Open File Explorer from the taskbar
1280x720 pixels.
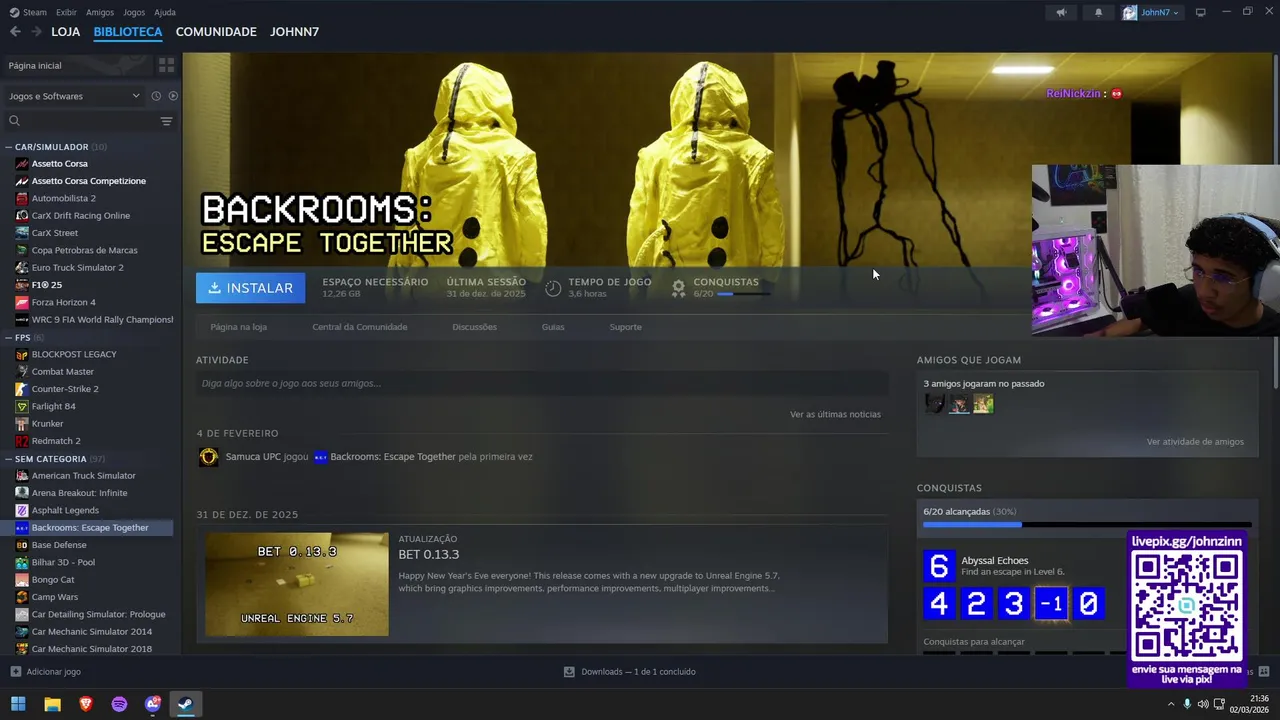(52, 704)
